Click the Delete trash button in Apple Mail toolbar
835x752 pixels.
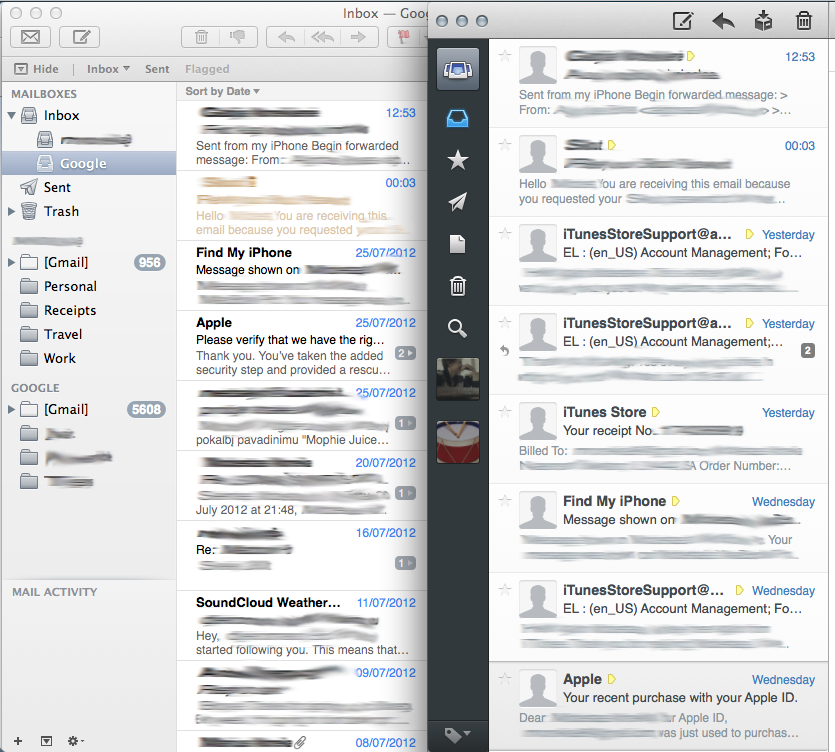click(x=201, y=37)
